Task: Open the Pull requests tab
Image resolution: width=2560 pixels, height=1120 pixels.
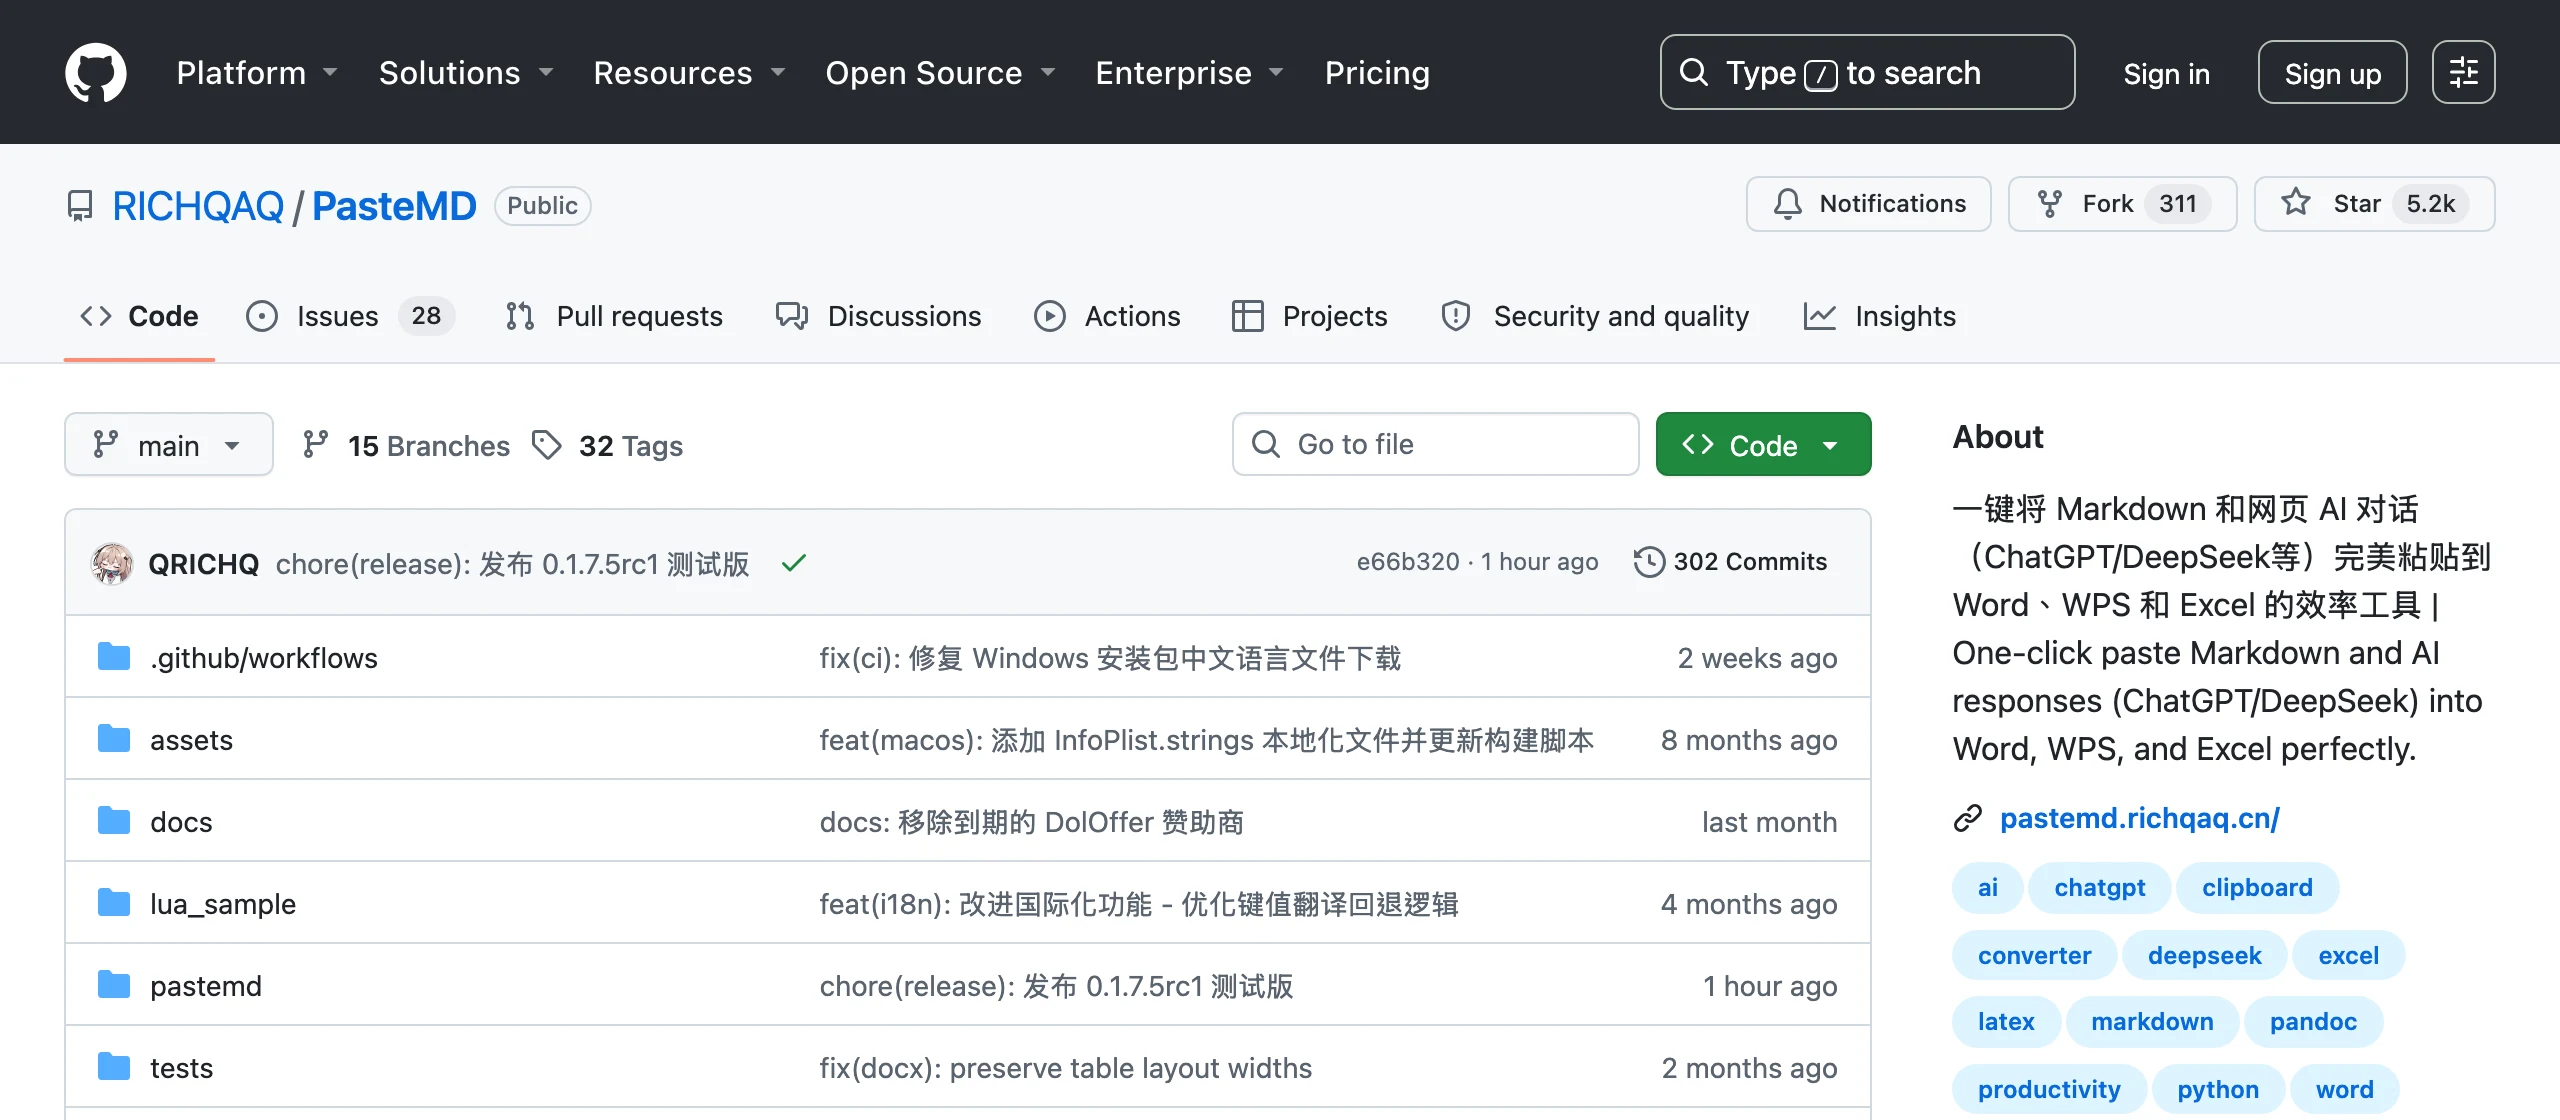Action: pos(614,316)
